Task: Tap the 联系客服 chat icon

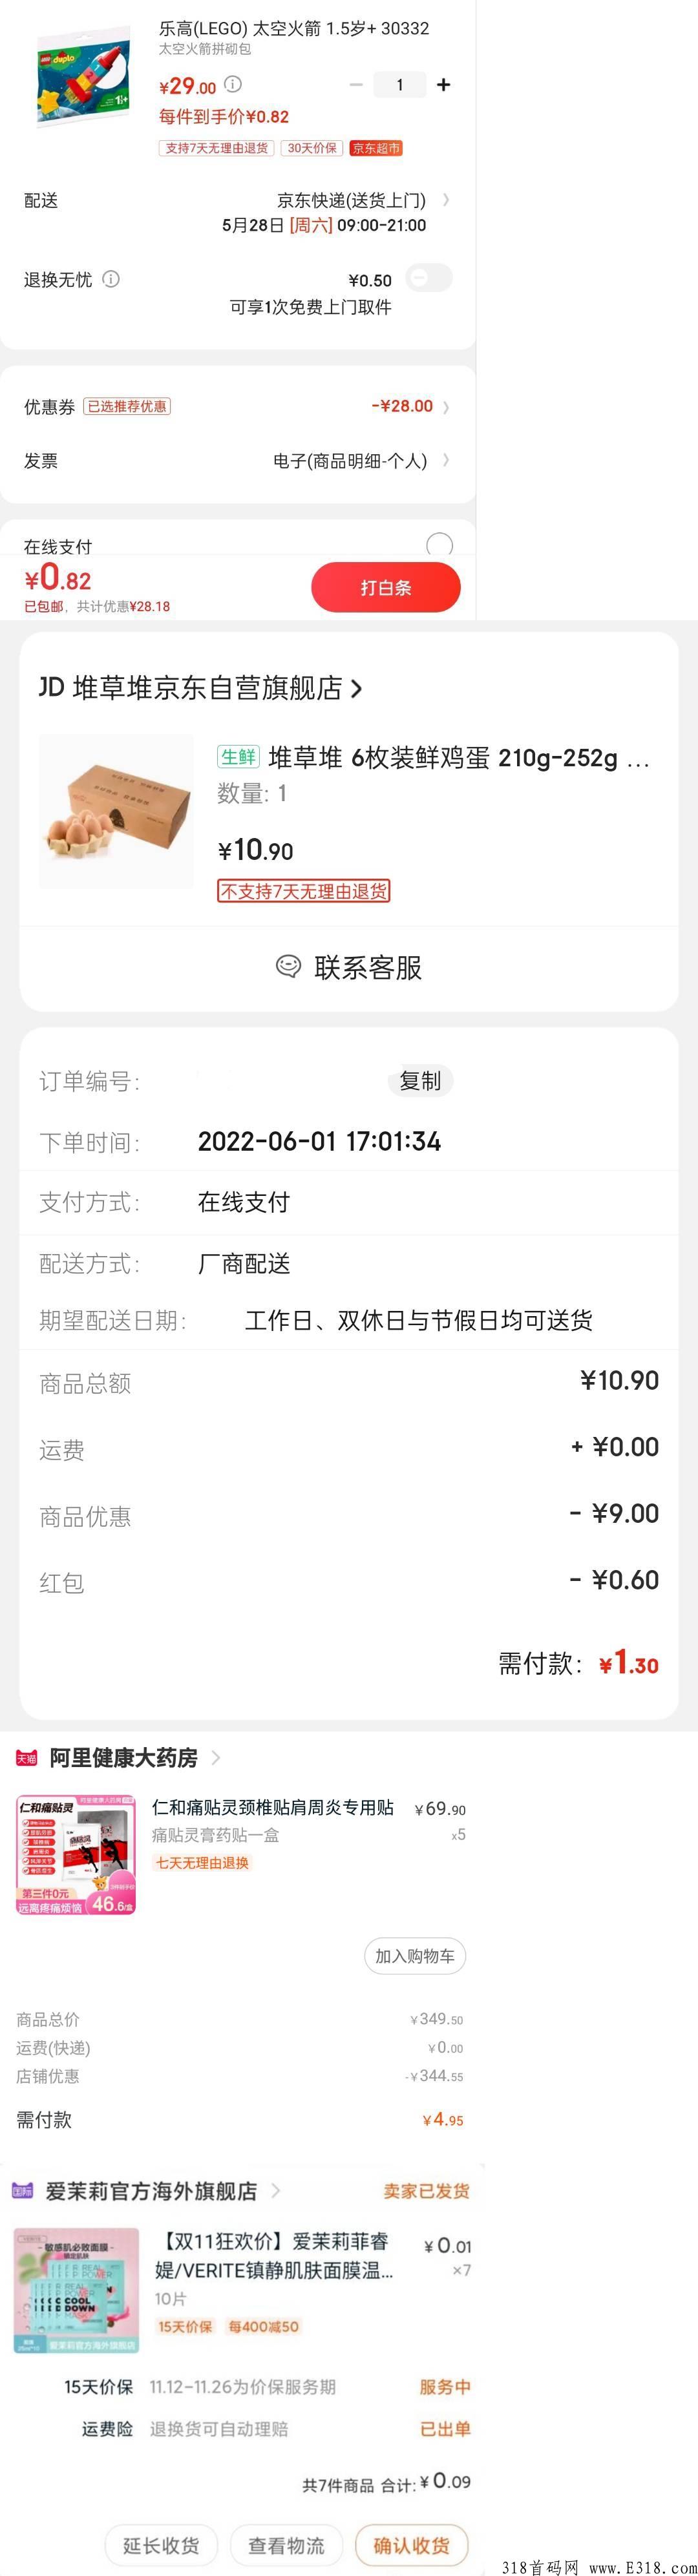Action: pos(288,966)
